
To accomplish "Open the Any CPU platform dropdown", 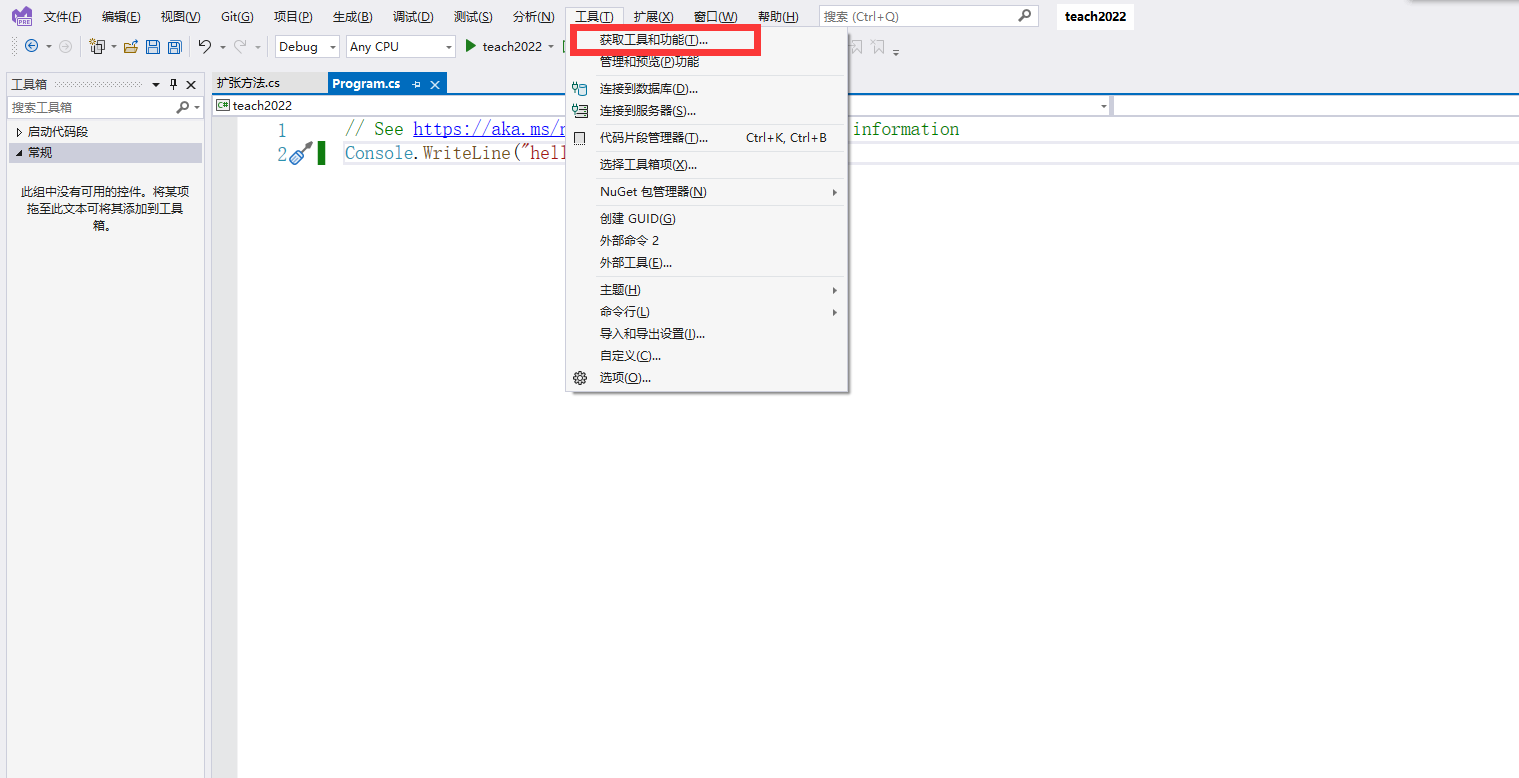I will 401,46.
